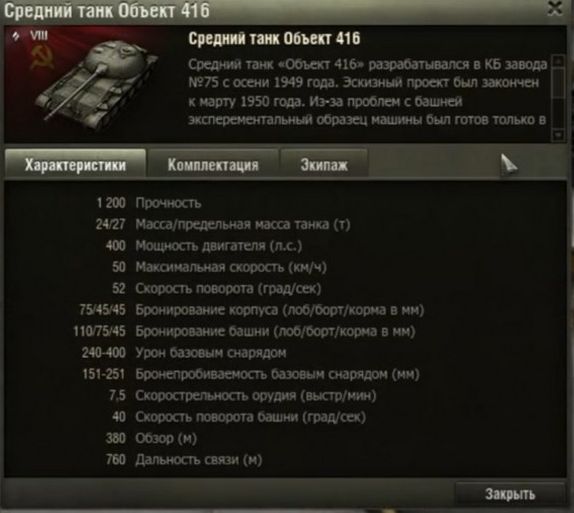Click description scrollbar down arrow
Screen dimensions: 574x513
558,135
